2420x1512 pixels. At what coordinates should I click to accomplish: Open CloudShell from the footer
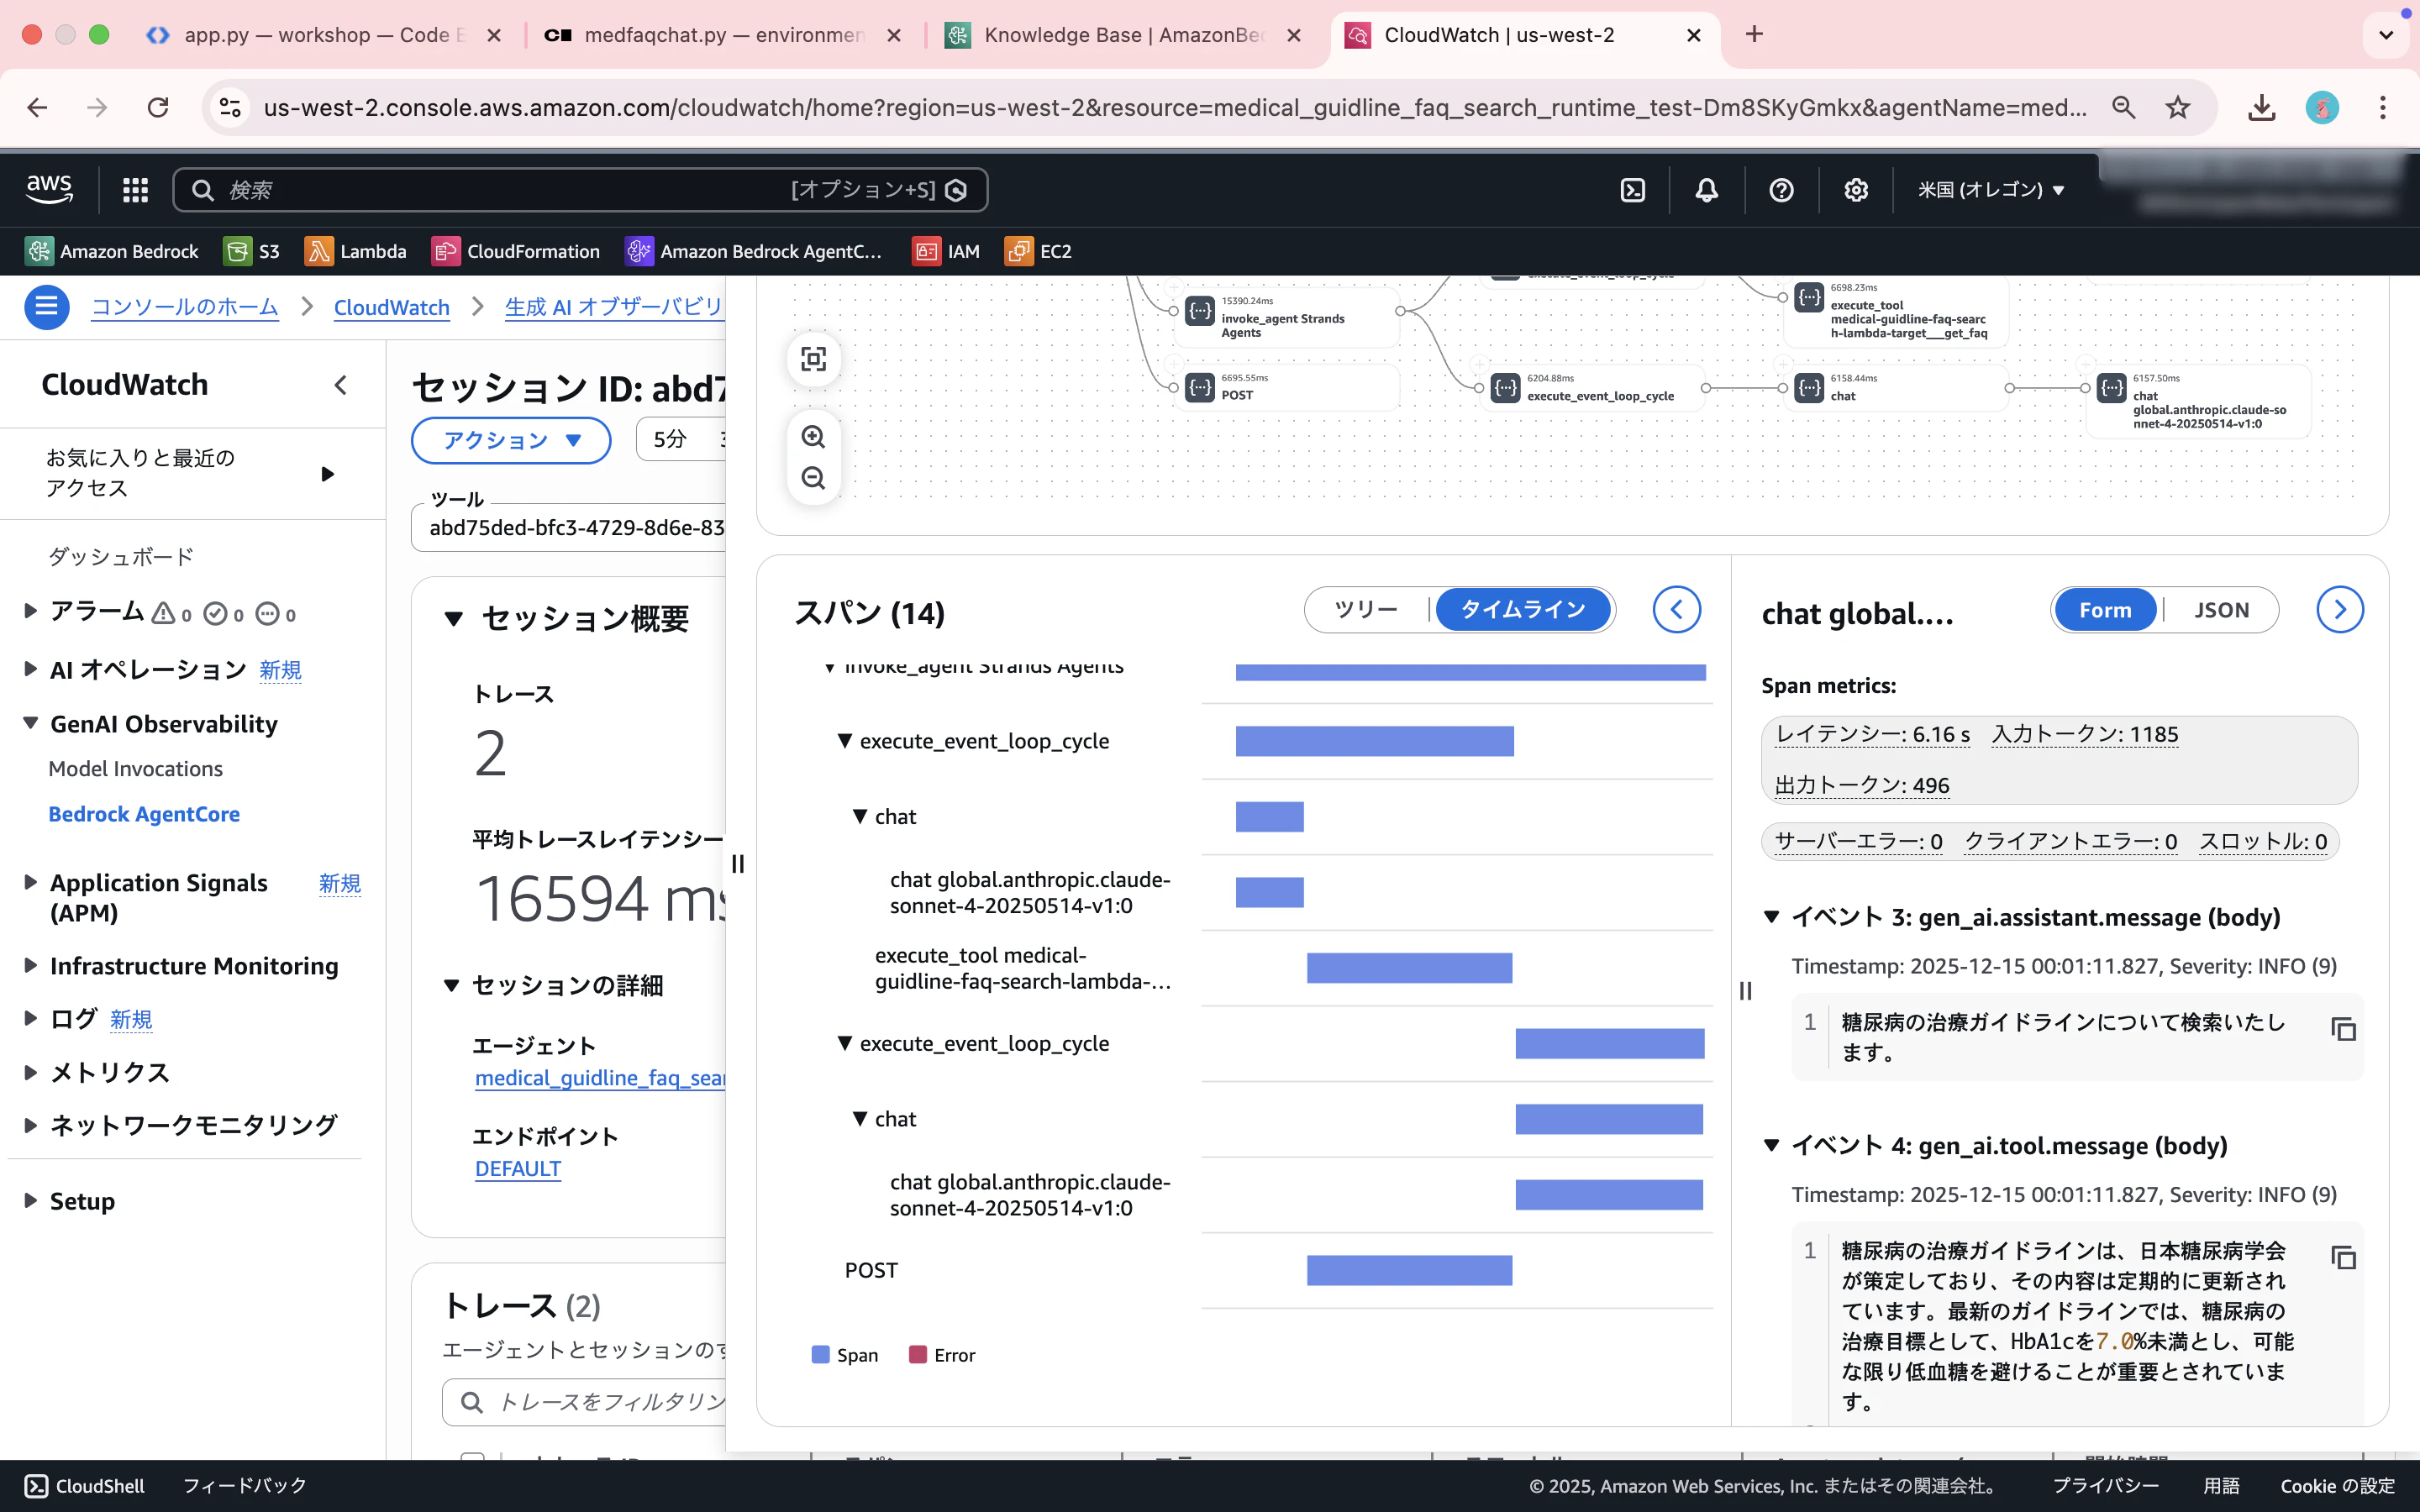[x=85, y=1485]
